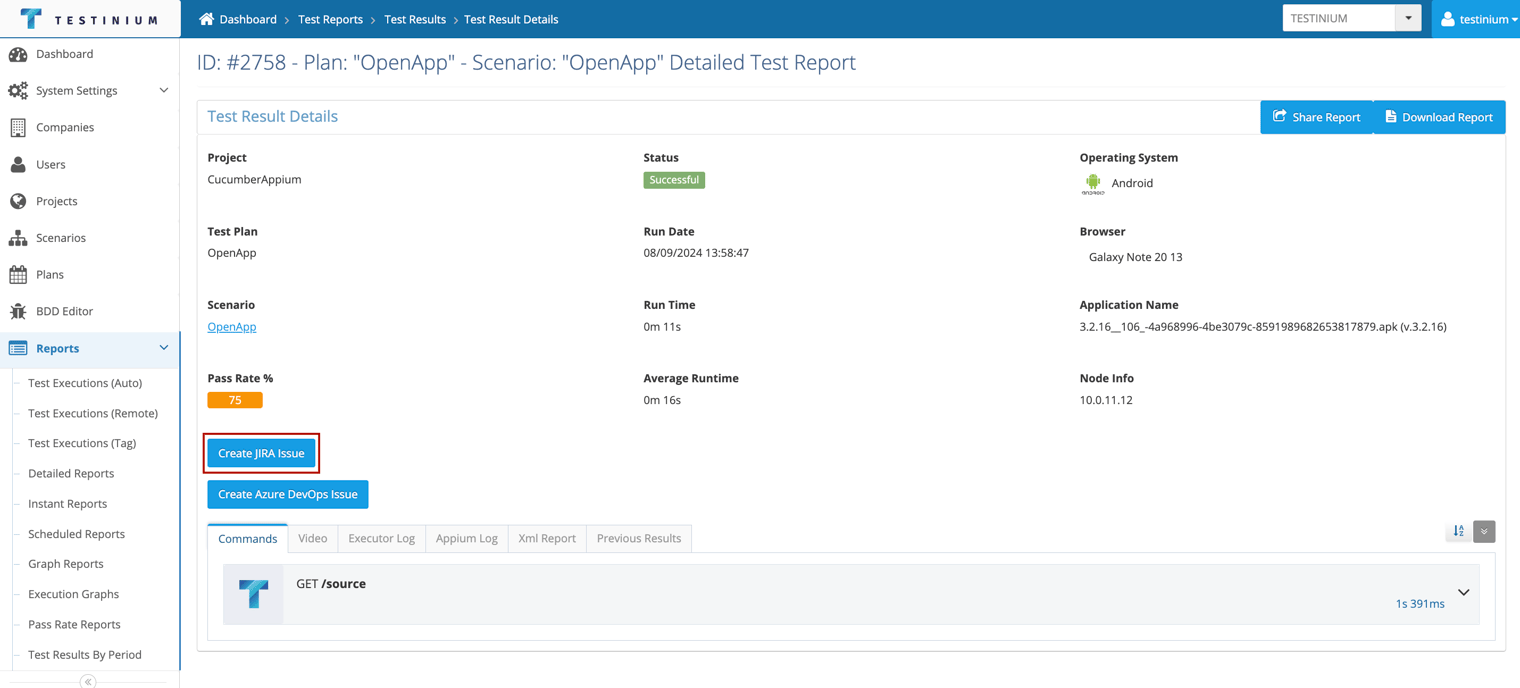Open Test Executions (Tag) report
Screen dimensions: 1520x688
82,443
